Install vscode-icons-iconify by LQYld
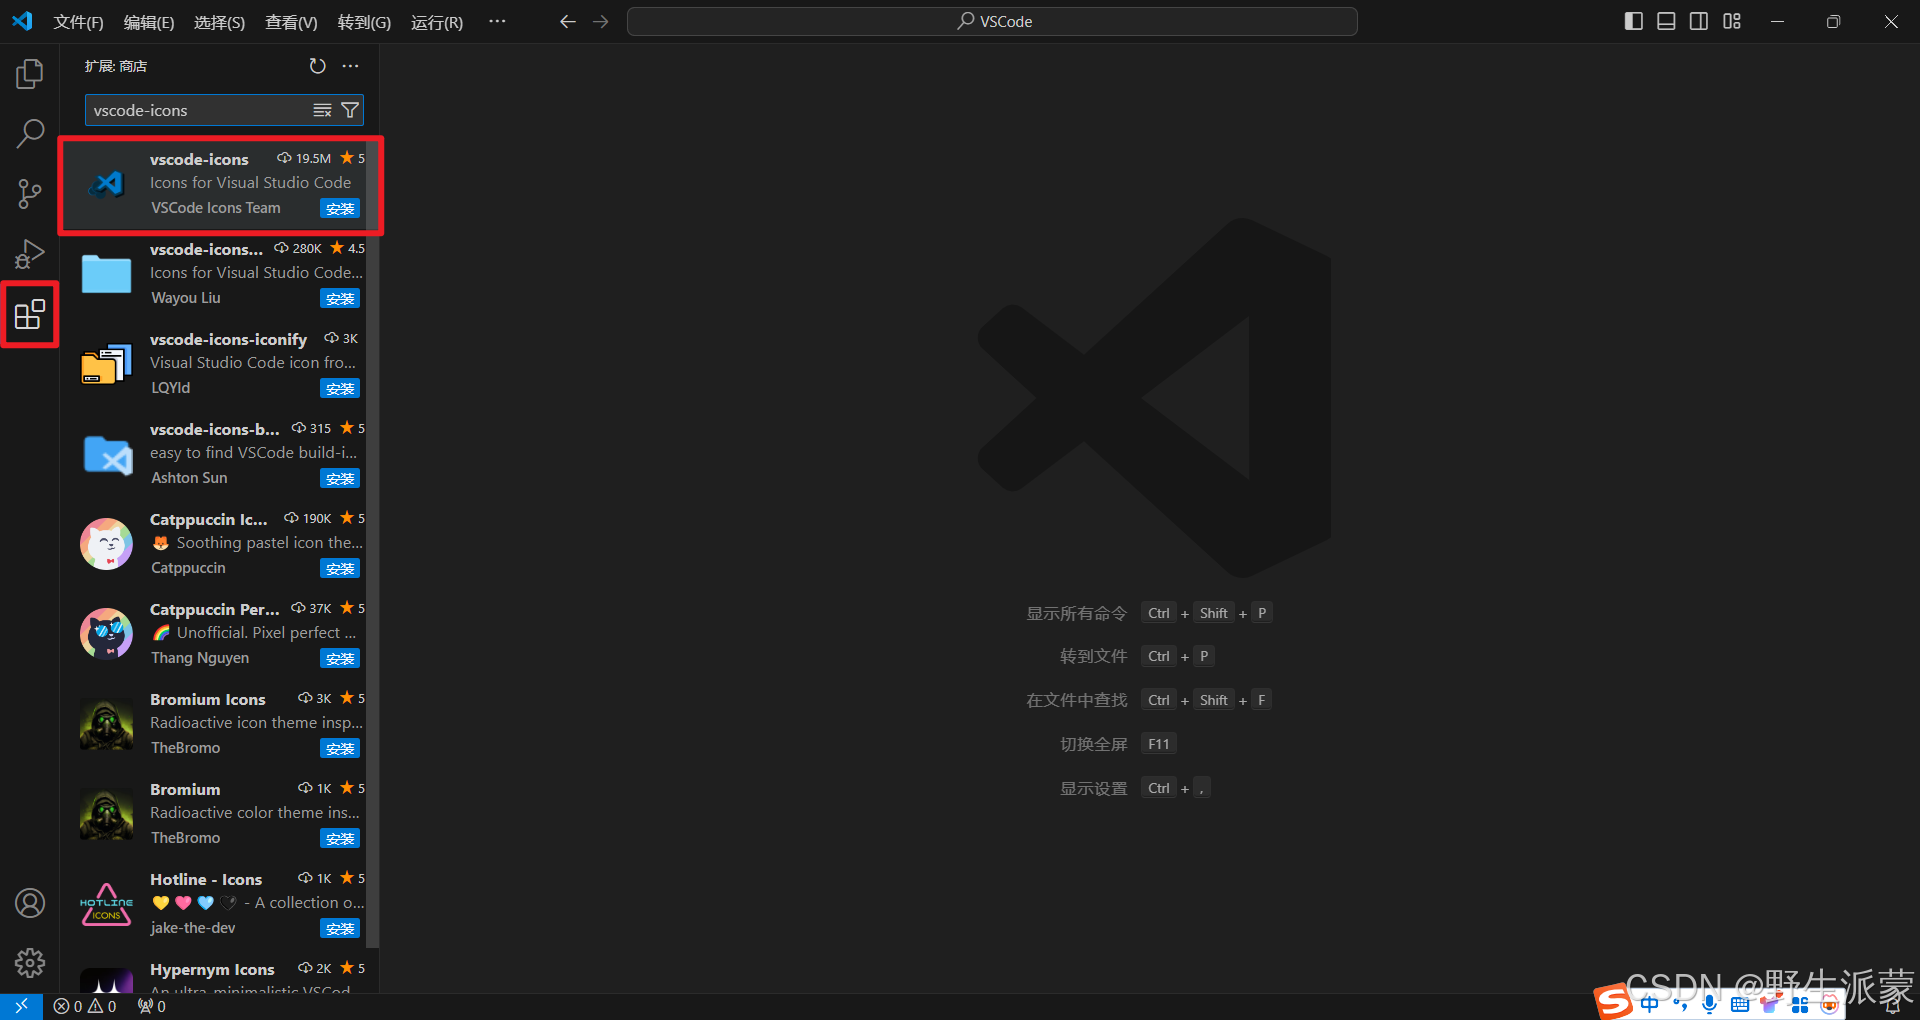 340,388
